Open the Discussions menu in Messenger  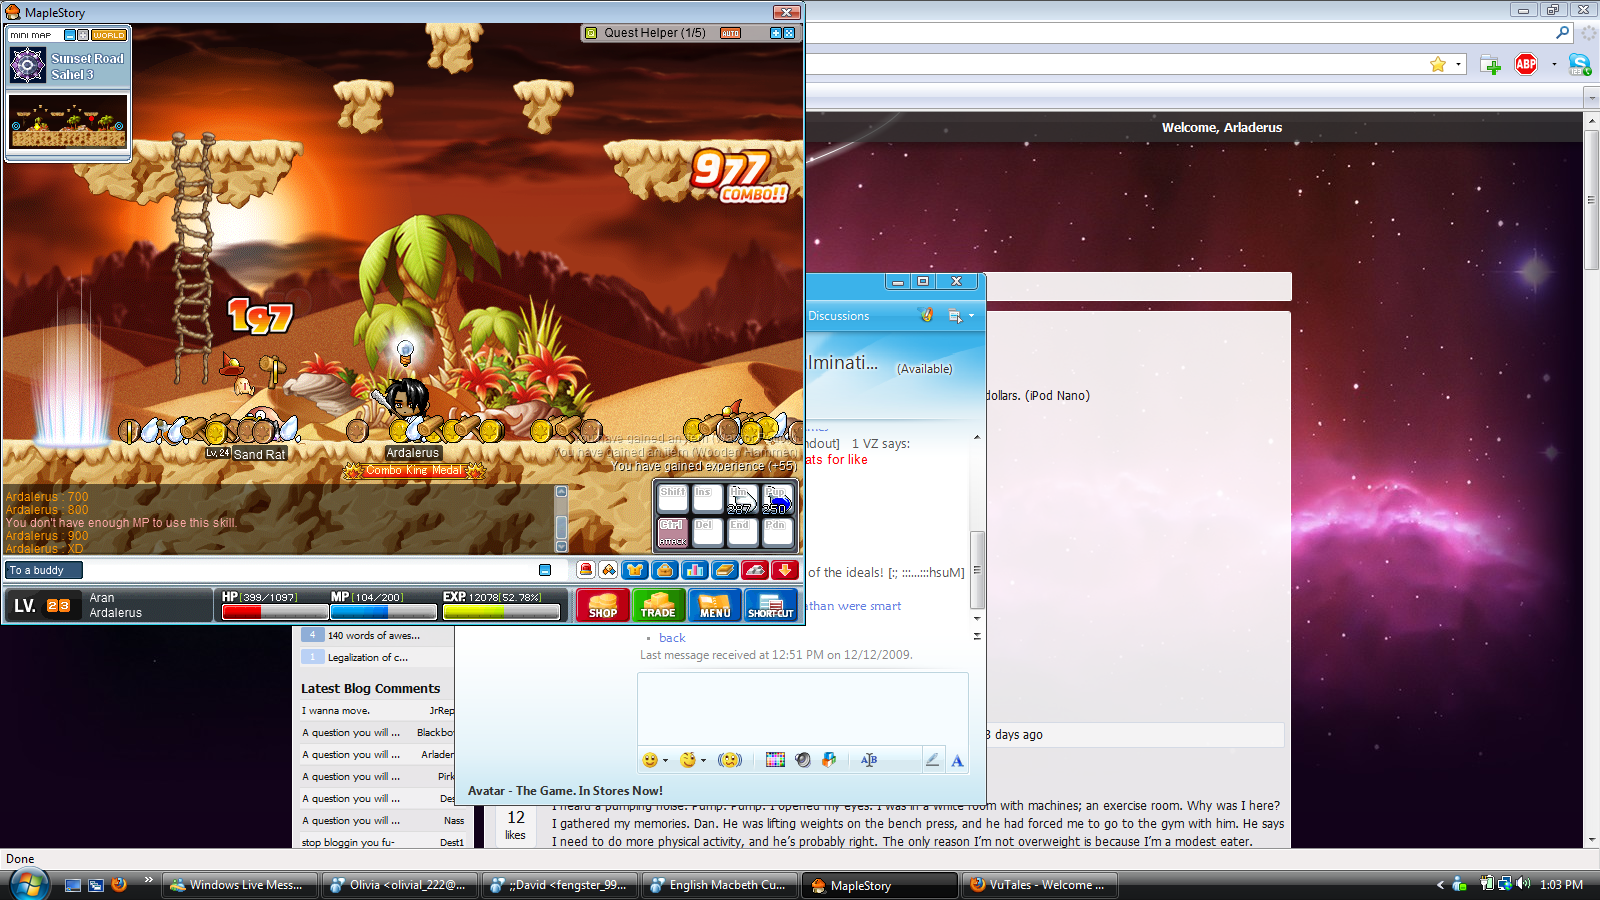(x=838, y=316)
